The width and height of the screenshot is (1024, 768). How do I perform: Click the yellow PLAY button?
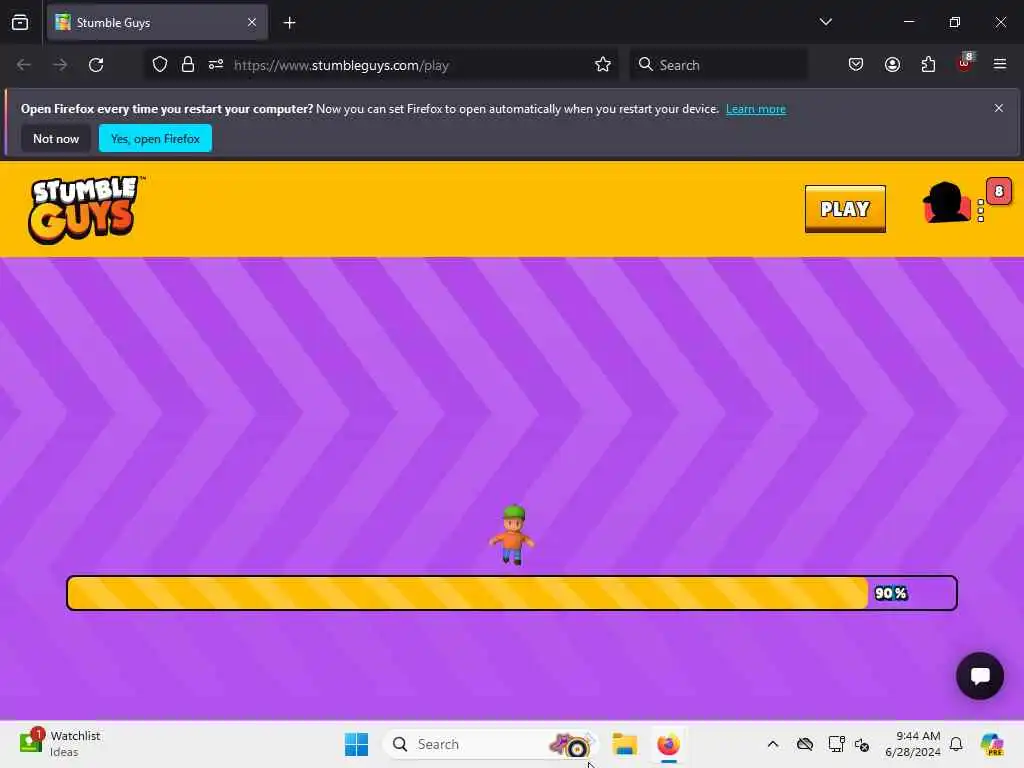845,209
